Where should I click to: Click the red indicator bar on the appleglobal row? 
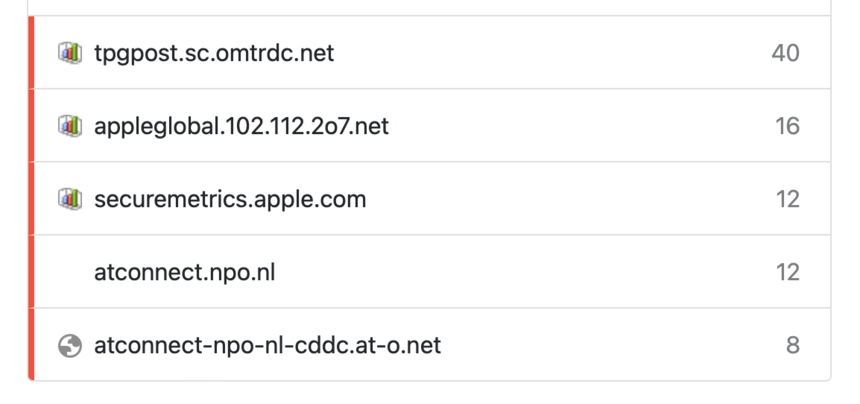[x=31, y=125]
